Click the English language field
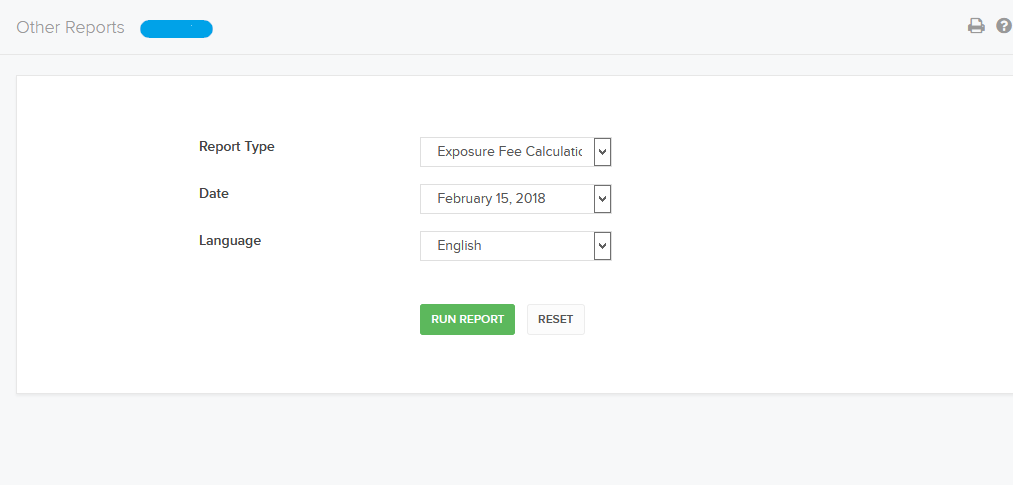 (x=507, y=246)
